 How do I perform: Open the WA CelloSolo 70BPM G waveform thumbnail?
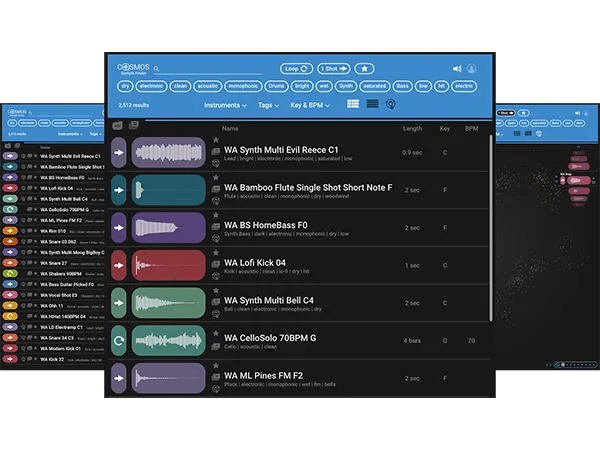coord(168,341)
